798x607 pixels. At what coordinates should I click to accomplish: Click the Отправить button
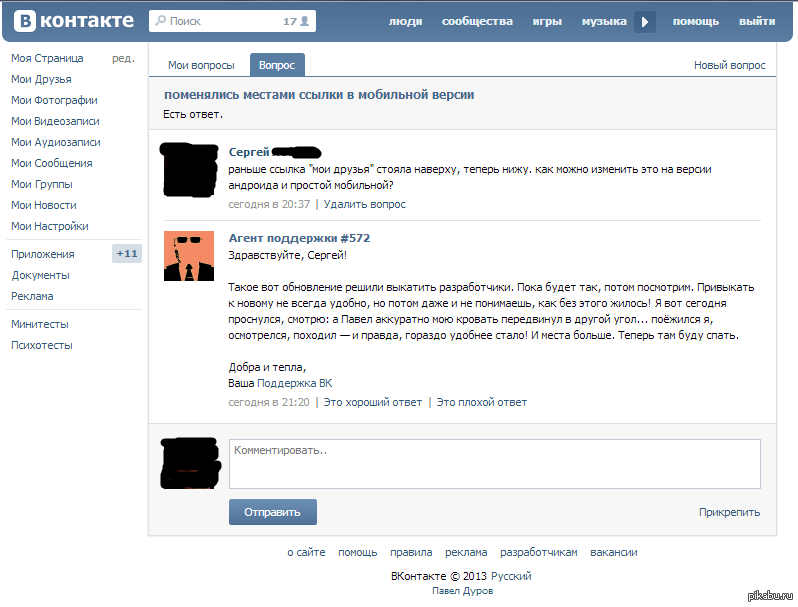coord(273,512)
